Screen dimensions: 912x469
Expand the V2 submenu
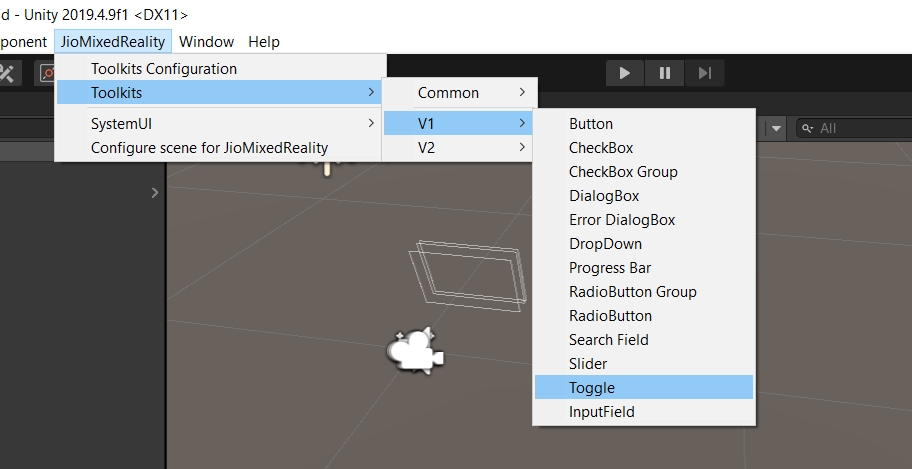(461, 147)
